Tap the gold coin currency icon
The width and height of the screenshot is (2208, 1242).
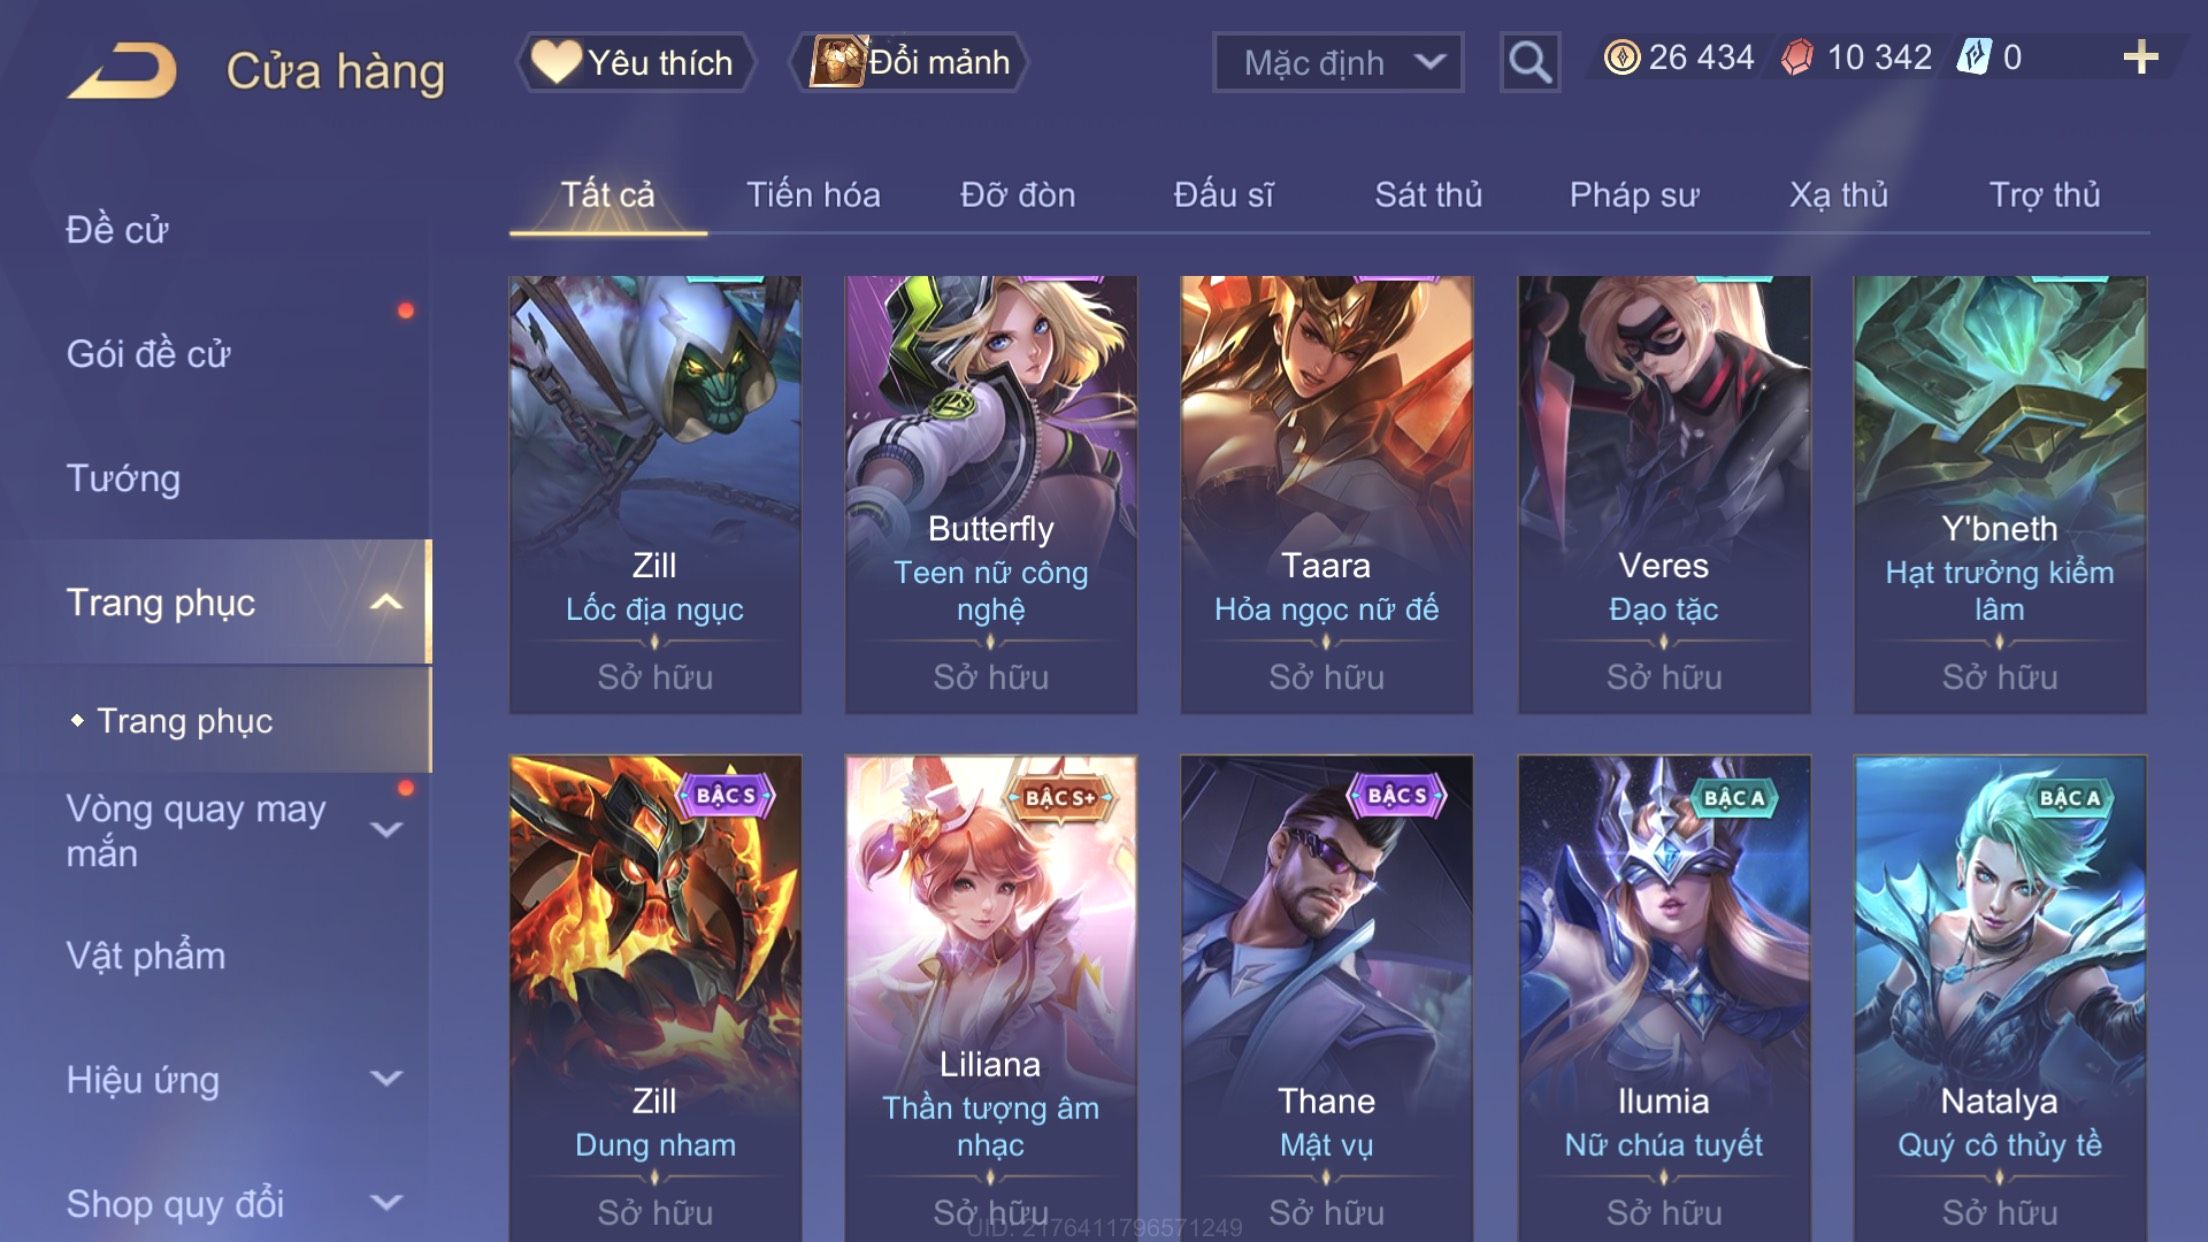(1621, 58)
